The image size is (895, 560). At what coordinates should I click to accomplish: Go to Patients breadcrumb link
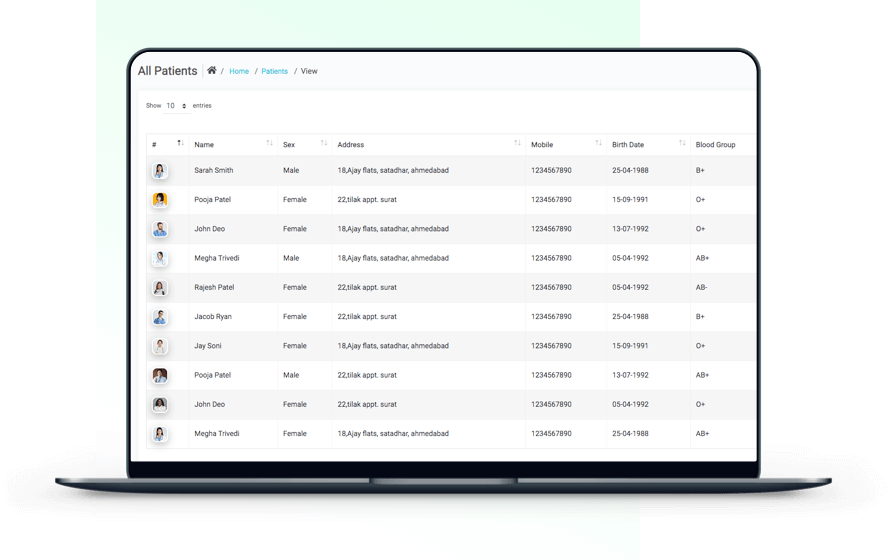pos(274,72)
